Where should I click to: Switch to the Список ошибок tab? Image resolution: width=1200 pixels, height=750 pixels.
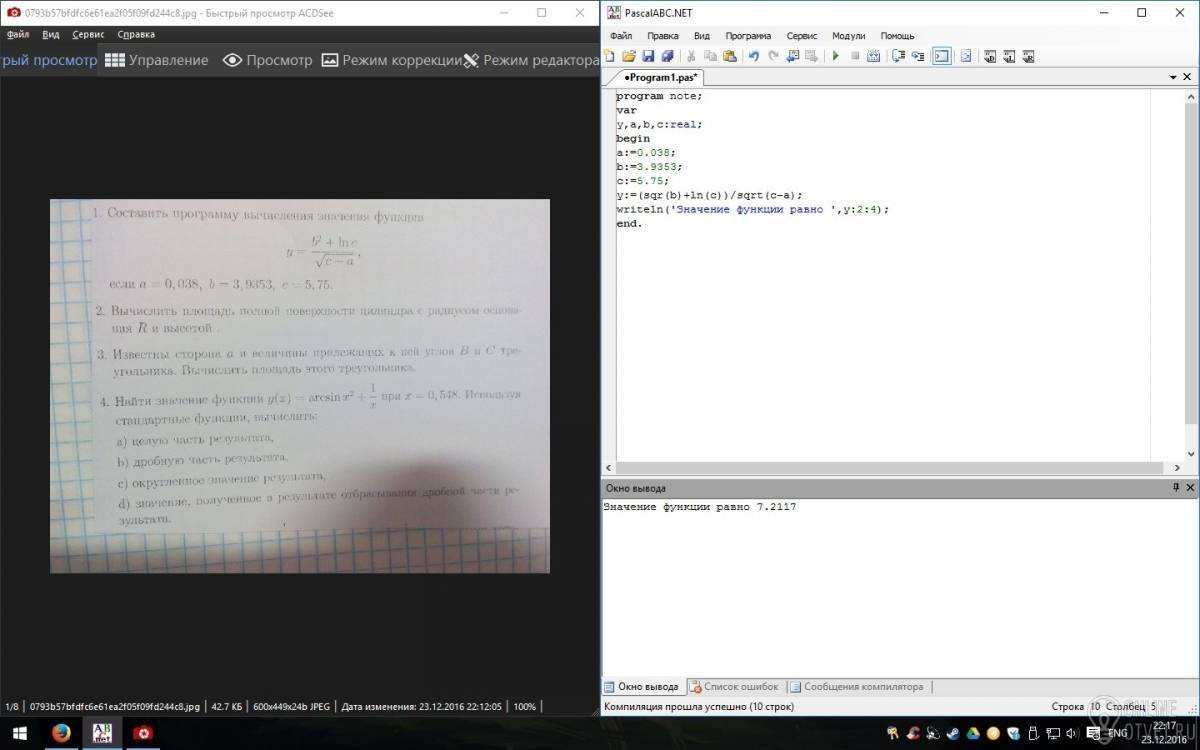tap(734, 687)
